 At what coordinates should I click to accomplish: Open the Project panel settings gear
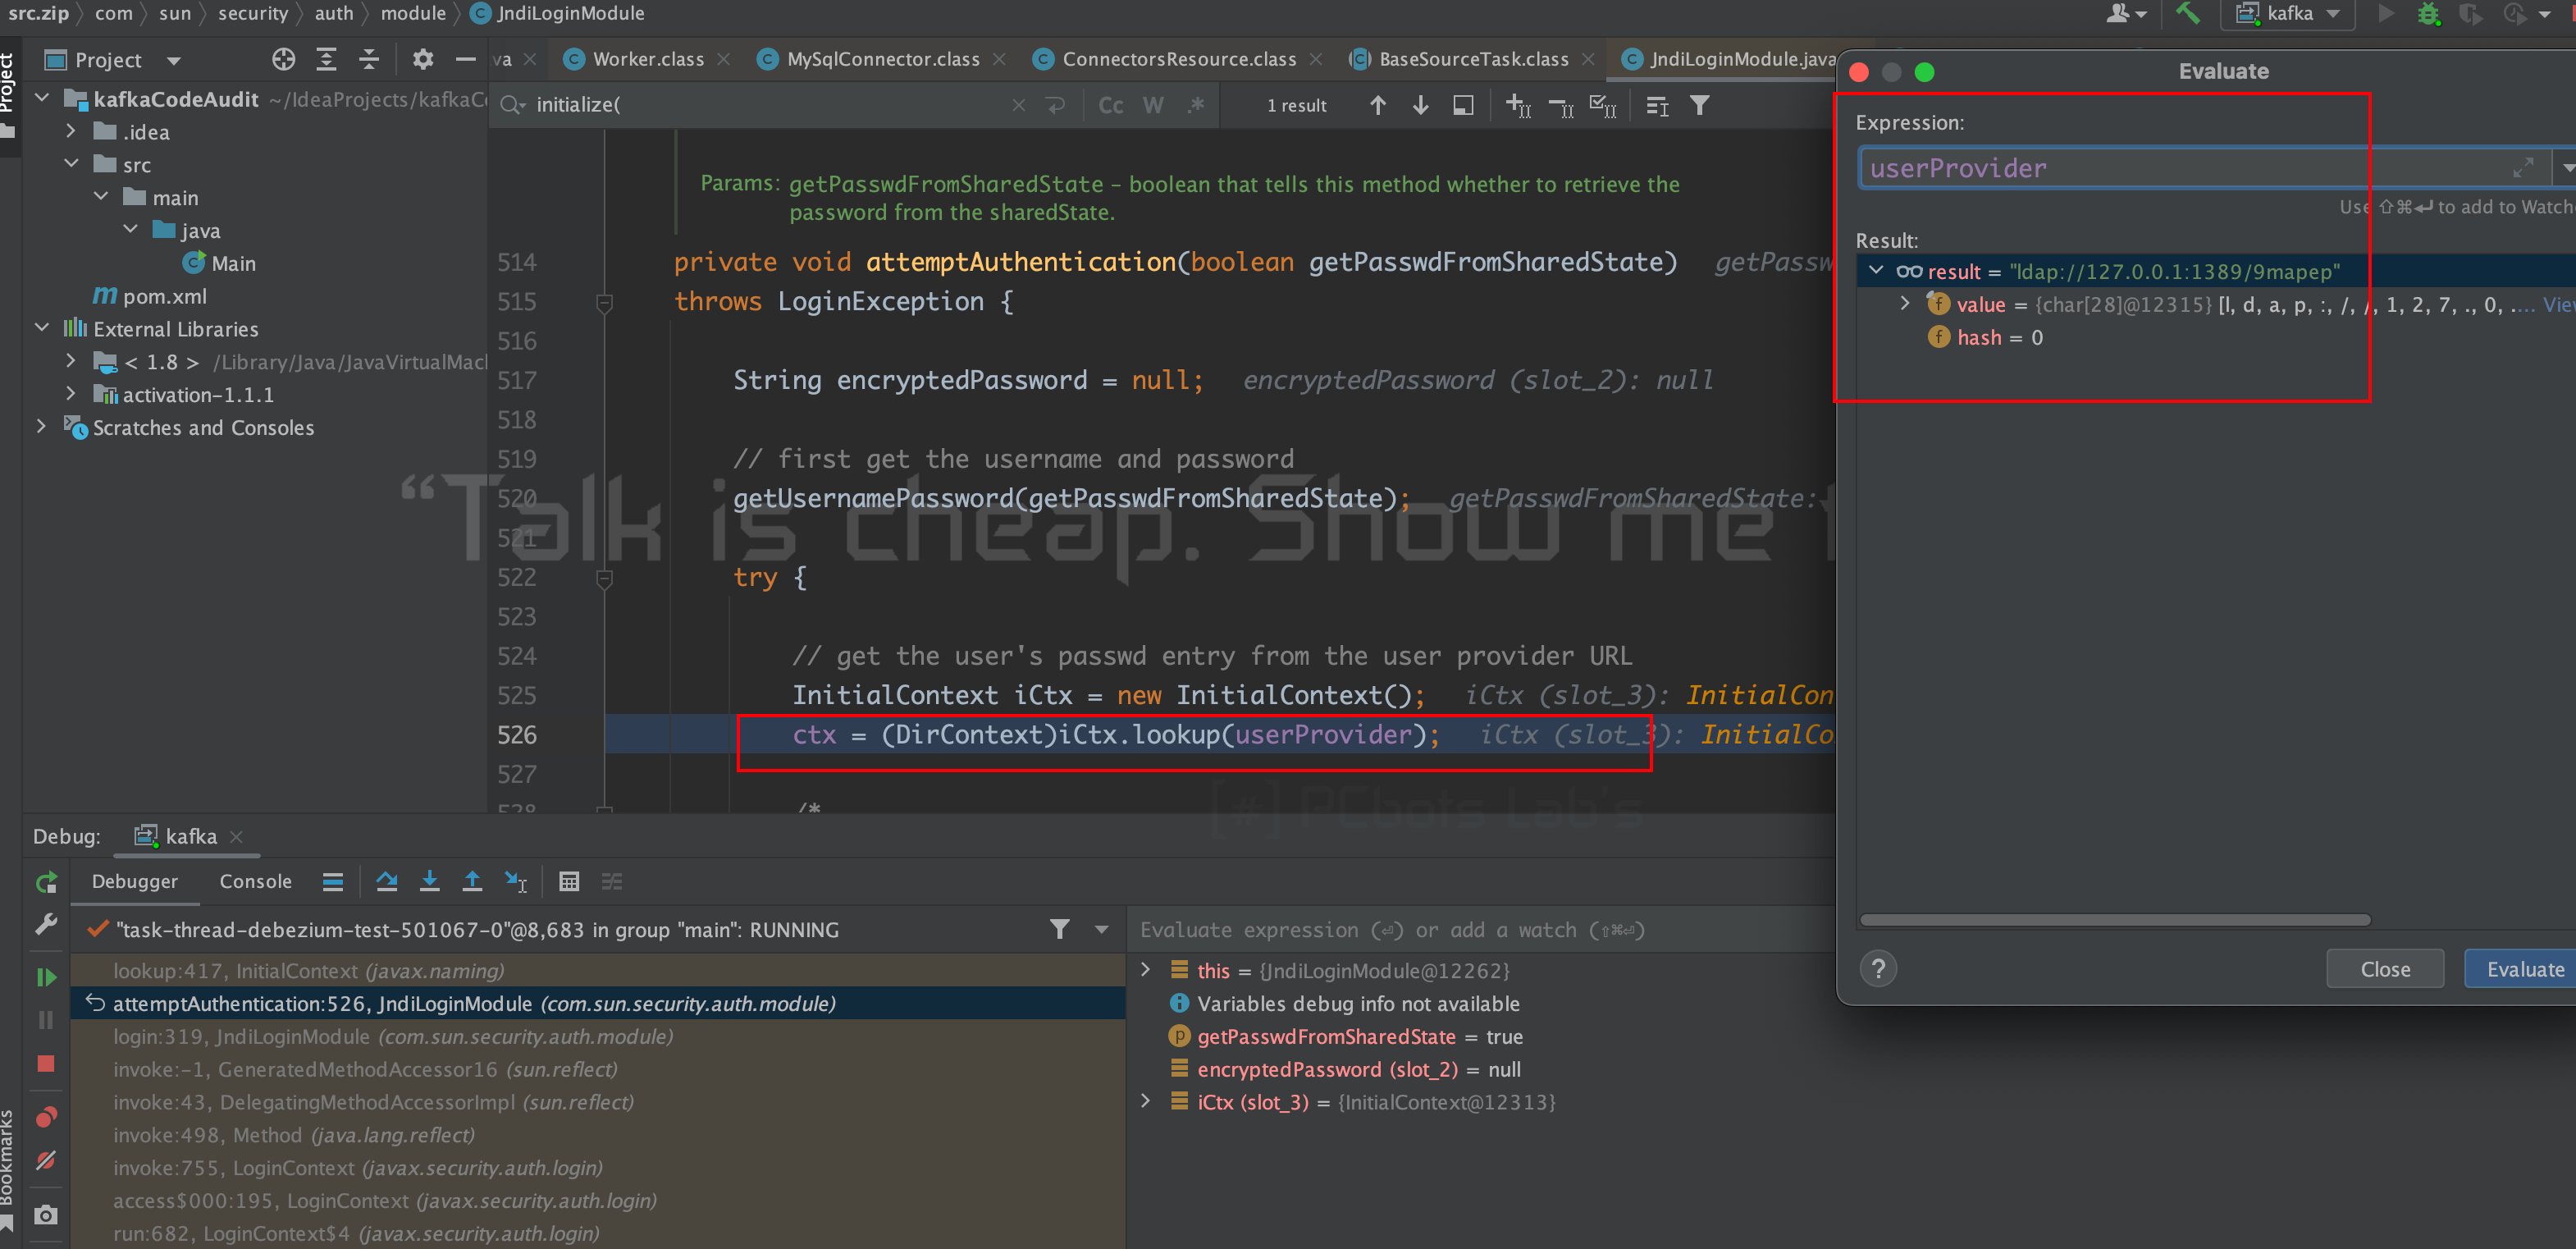coord(423,60)
